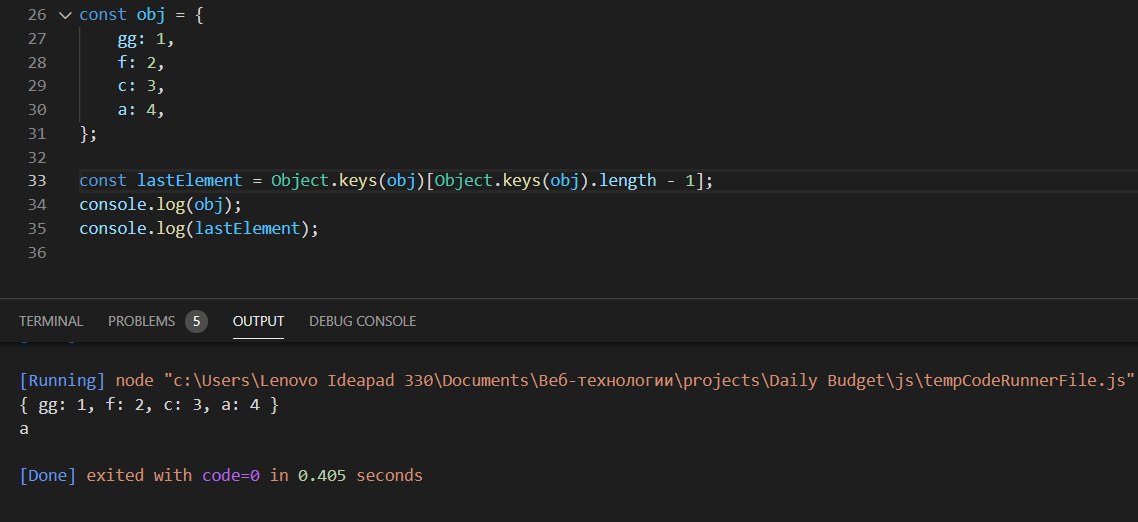Click the printed object '{ gg: 1, f: 2, c: 3, a: 4 }'

(x=149, y=404)
